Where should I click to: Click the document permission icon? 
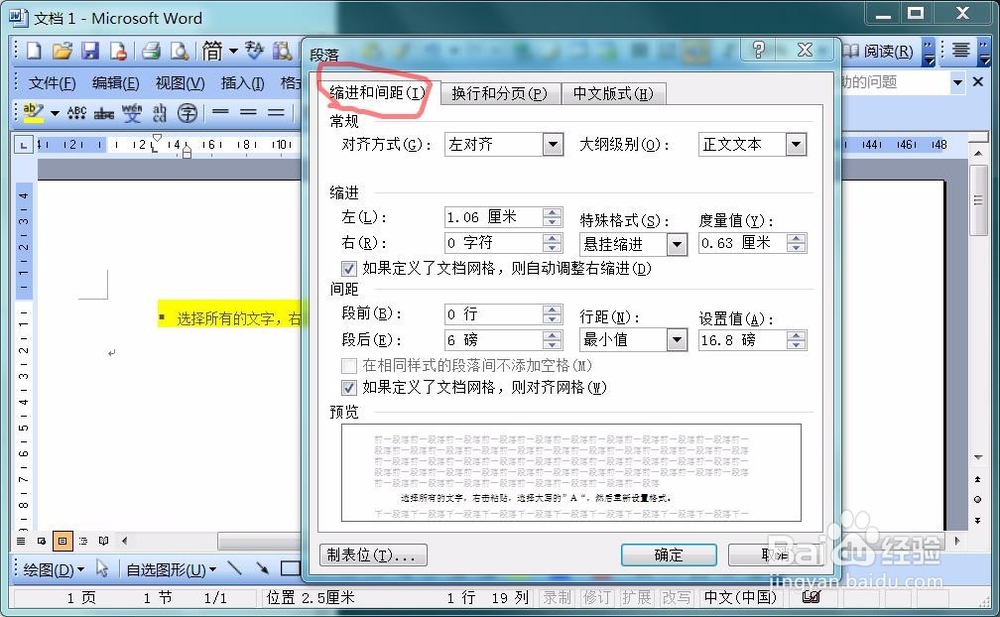pos(119,50)
